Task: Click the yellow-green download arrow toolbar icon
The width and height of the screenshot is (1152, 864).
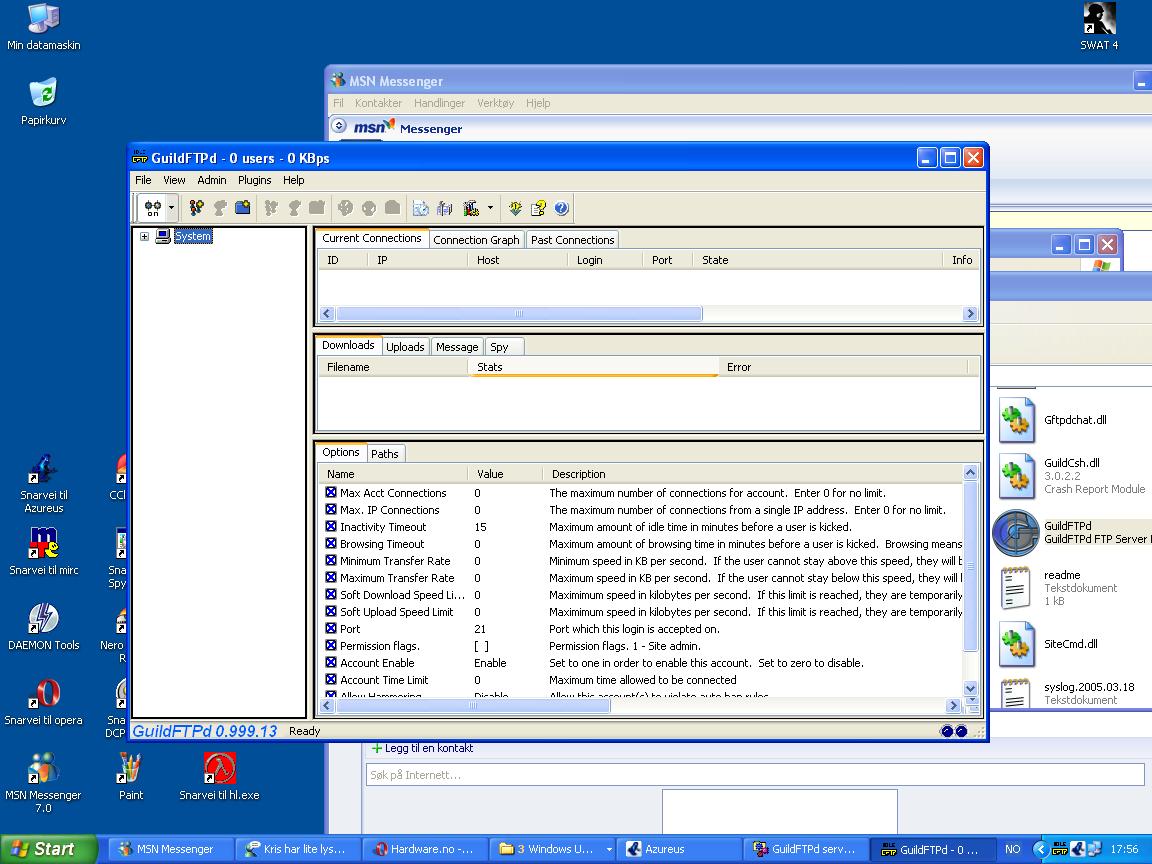Action: (515, 209)
